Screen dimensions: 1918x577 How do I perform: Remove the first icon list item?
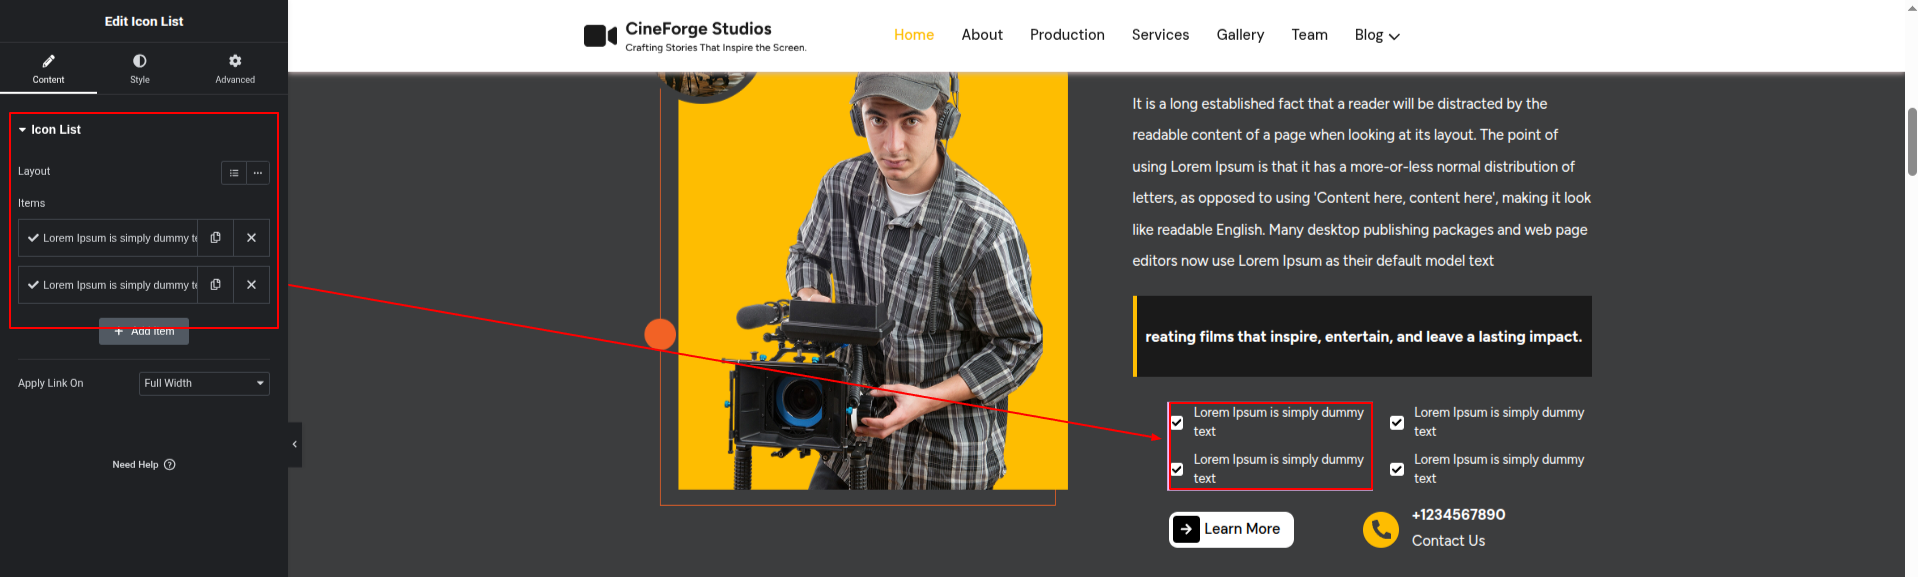[x=251, y=238]
